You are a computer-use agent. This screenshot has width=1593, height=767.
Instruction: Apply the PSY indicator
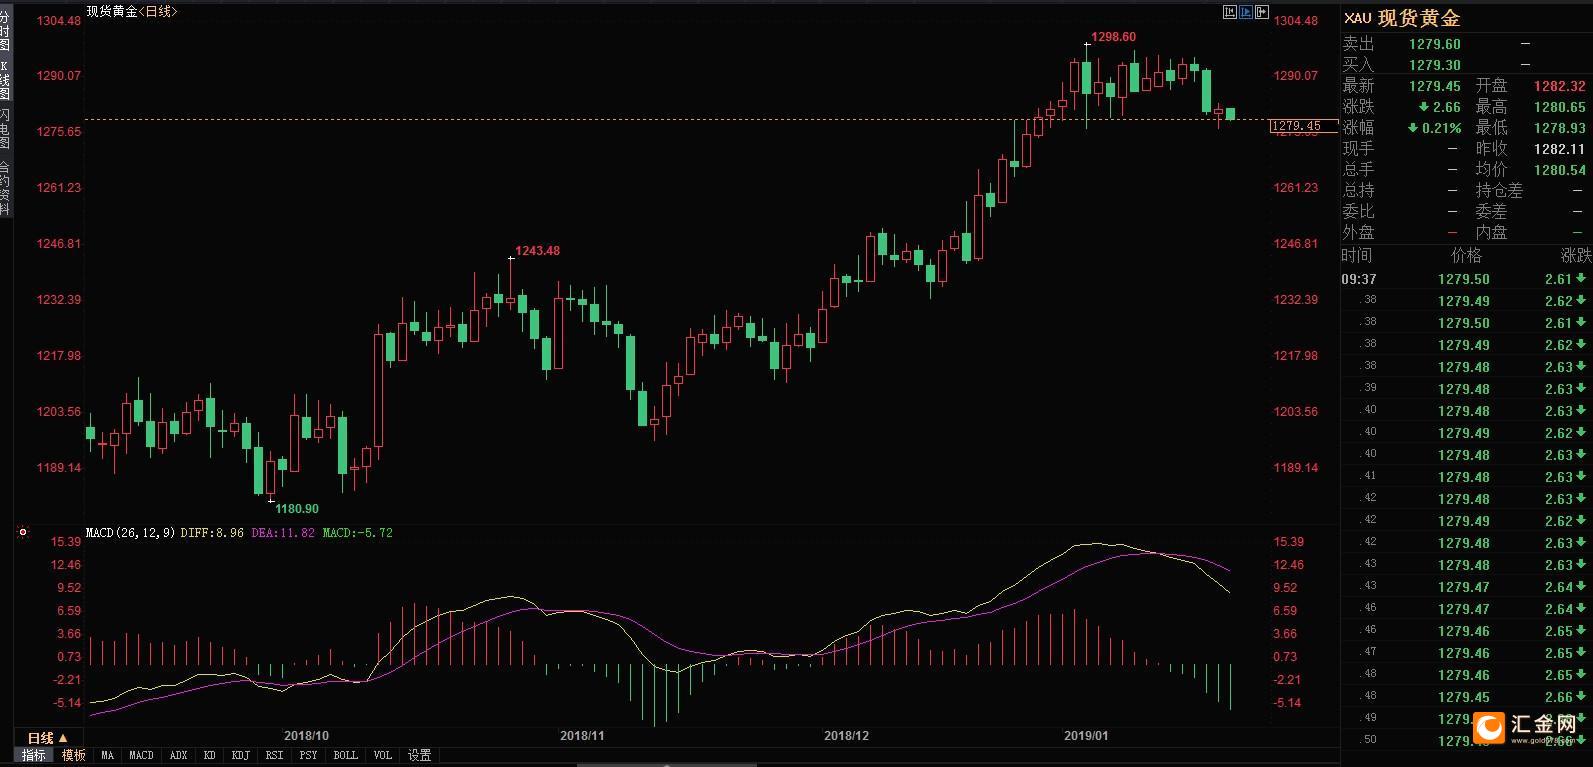pyautogui.click(x=309, y=755)
